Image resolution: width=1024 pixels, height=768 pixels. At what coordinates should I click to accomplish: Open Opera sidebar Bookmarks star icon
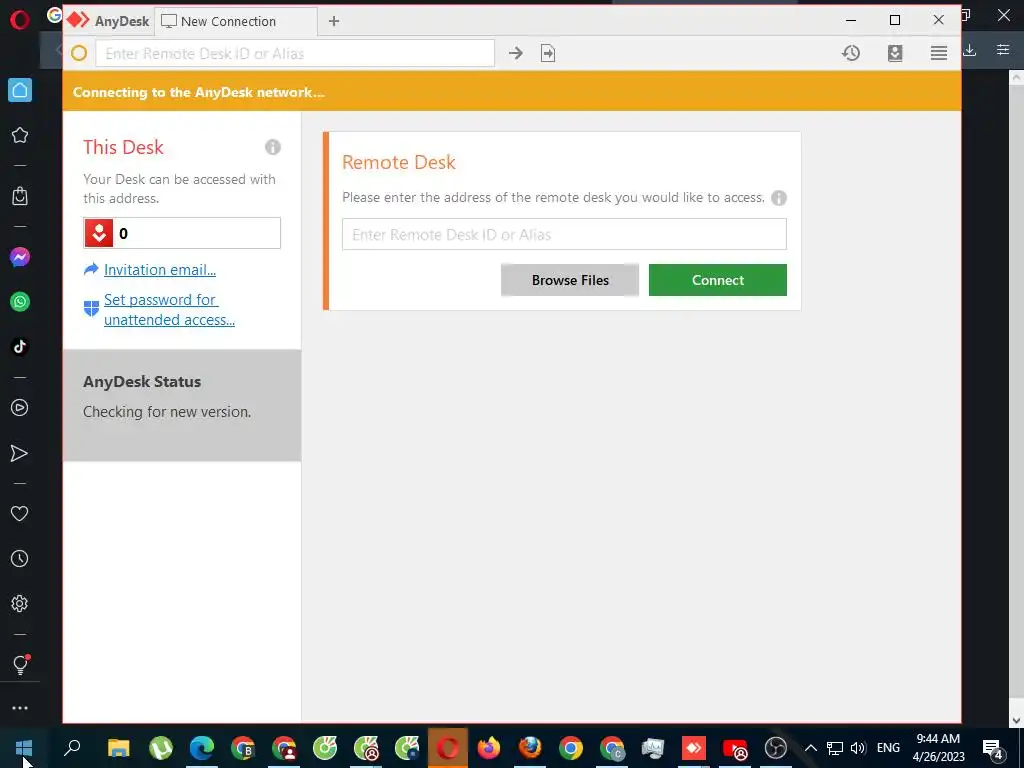[x=20, y=135]
